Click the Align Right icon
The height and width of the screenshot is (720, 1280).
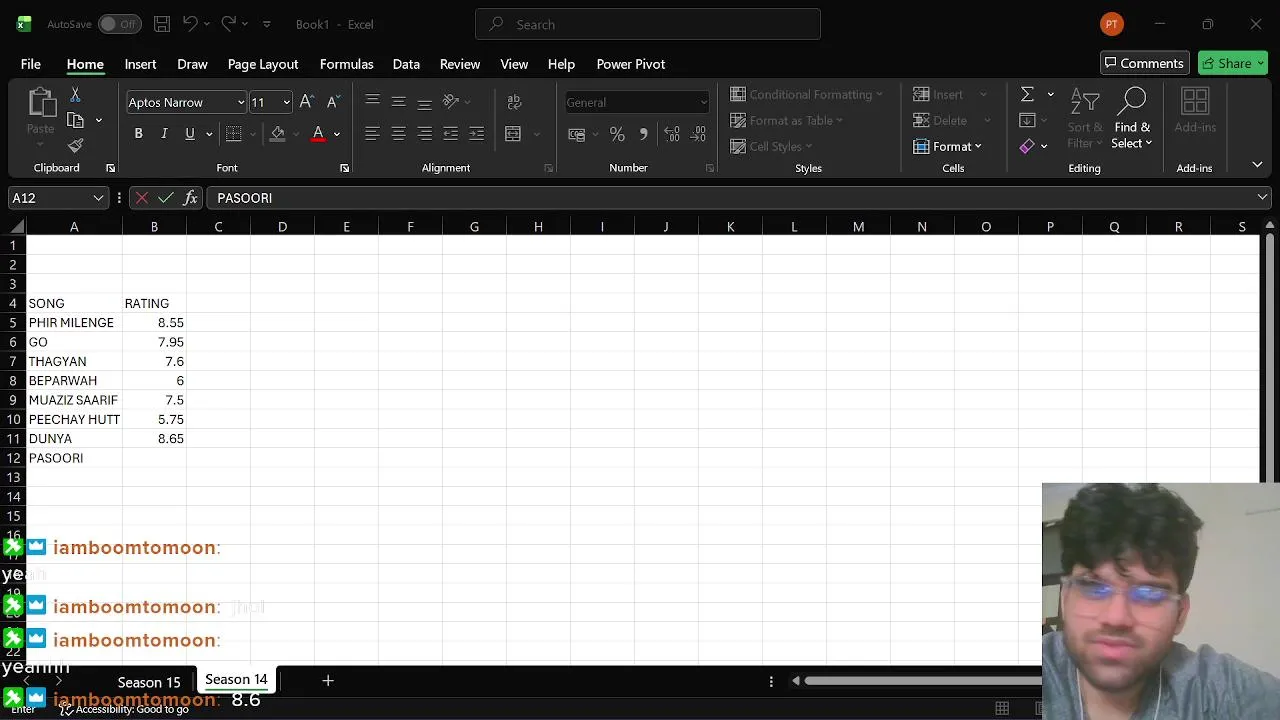424,134
